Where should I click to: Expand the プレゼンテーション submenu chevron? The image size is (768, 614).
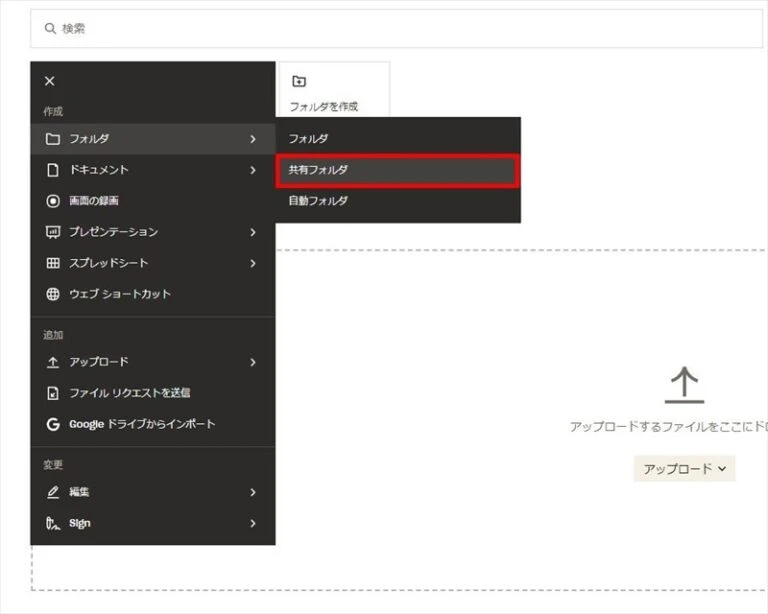point(253,232)
